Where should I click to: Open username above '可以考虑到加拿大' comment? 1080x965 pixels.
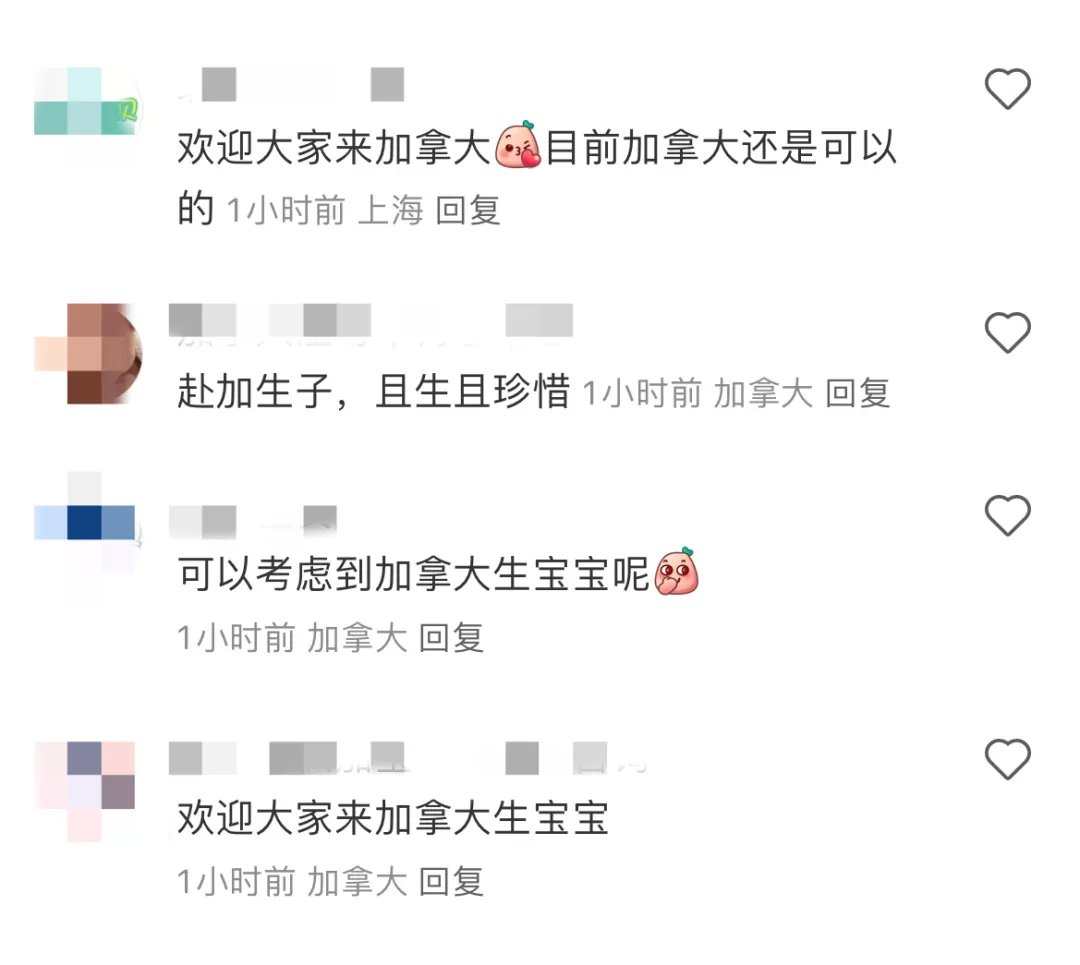(253, 522)
